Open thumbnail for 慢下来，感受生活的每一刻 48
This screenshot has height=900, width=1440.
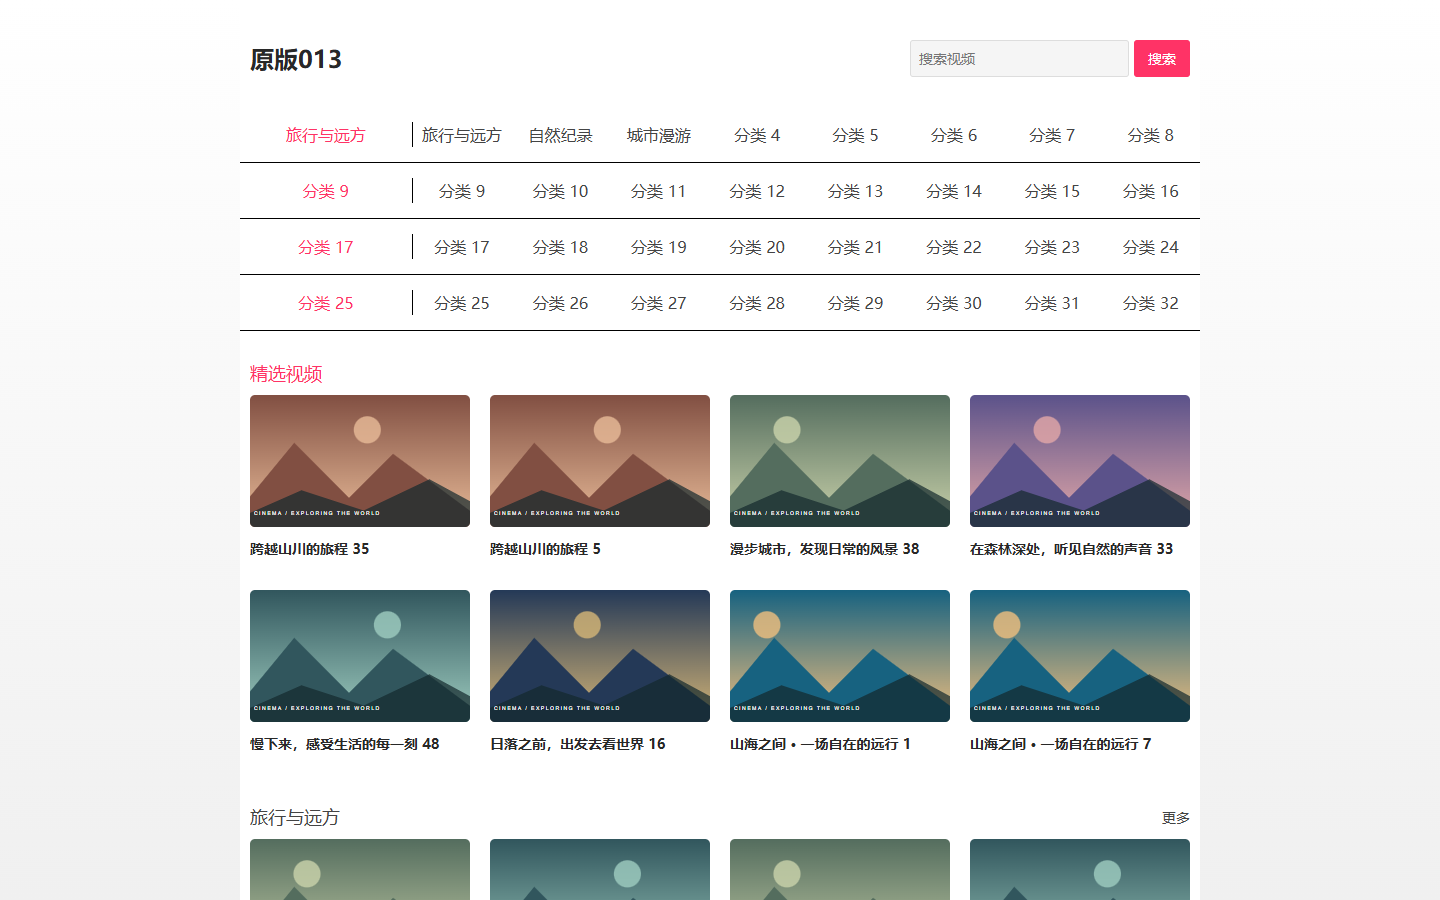click(x=360, y=656)
